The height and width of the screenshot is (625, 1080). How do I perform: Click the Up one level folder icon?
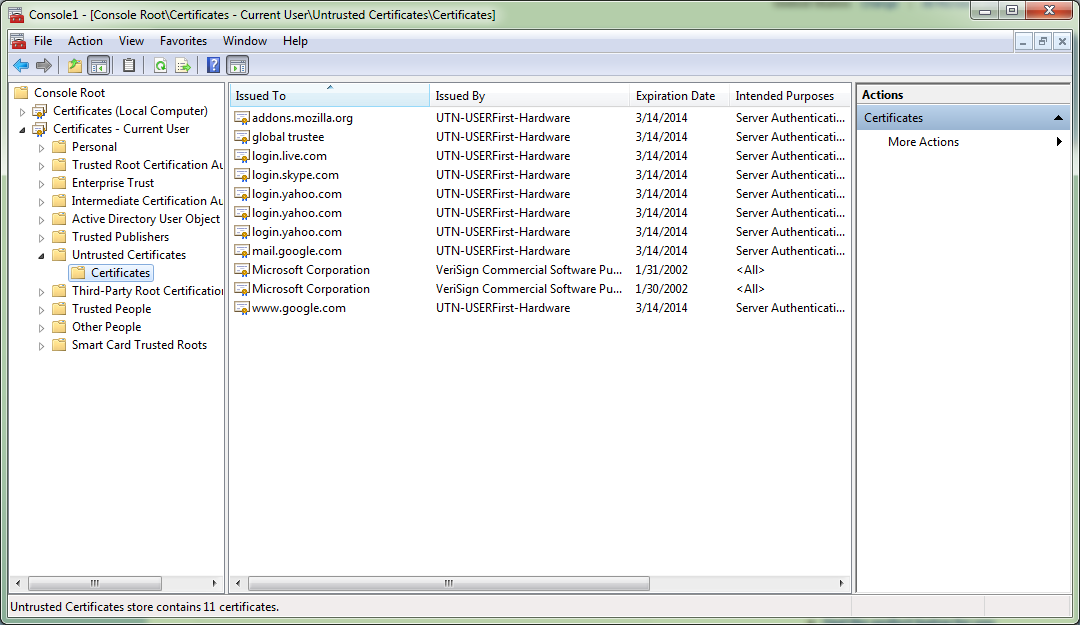click(74, 66)
